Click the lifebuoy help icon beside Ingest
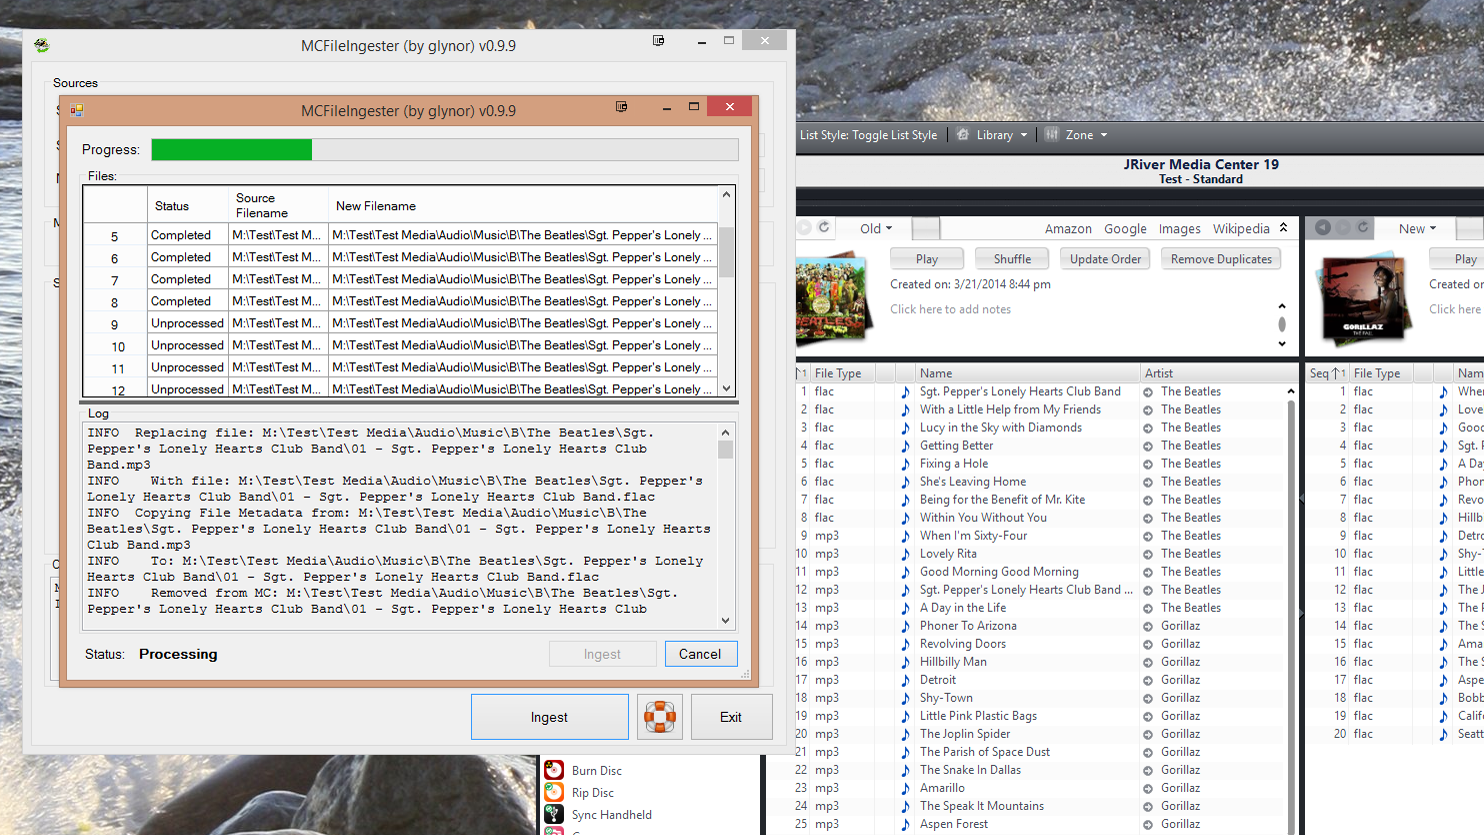 (661, 716)
